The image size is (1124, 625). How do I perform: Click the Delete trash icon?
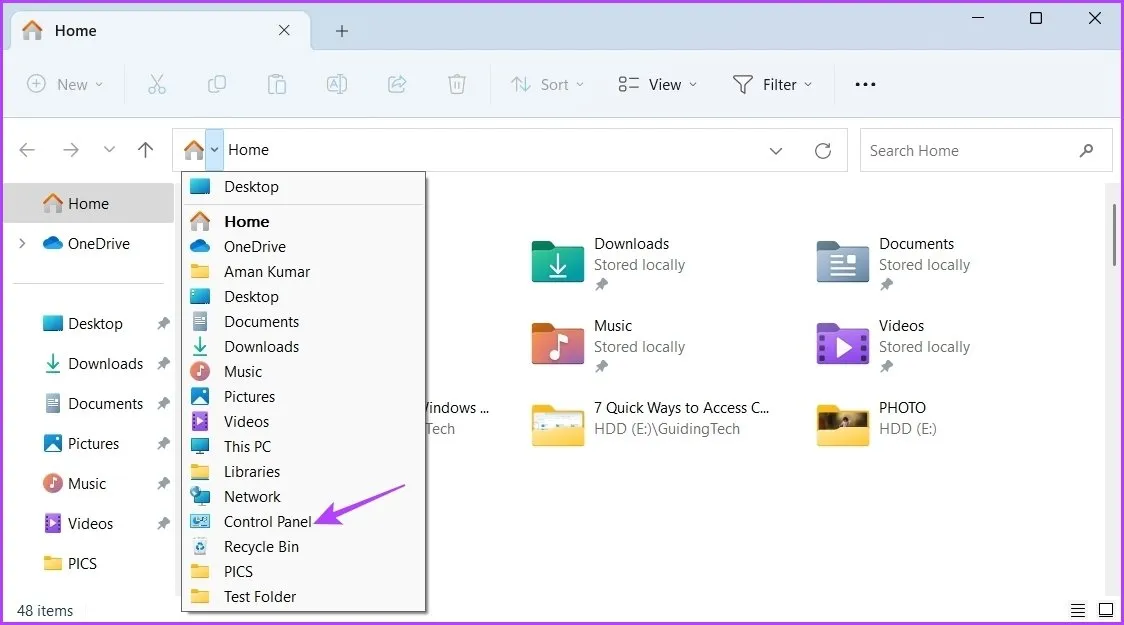457,85
